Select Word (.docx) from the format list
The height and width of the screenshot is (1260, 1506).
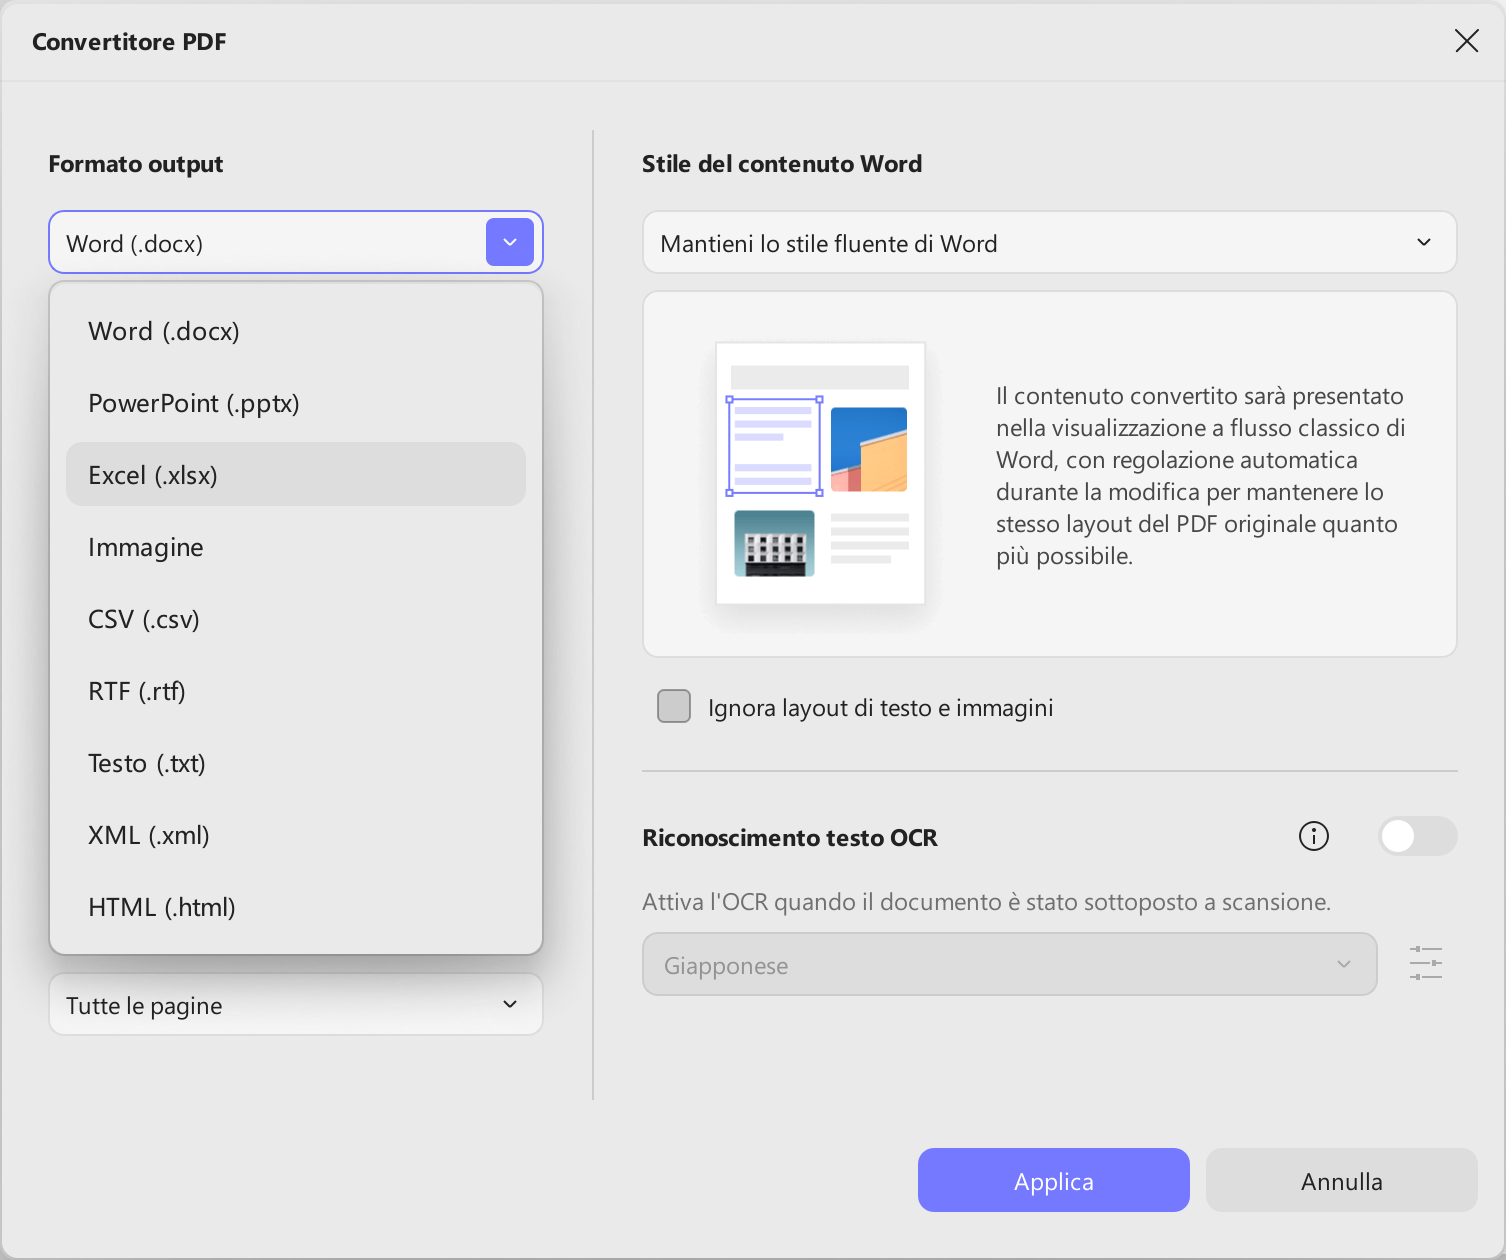click(296, 331)
